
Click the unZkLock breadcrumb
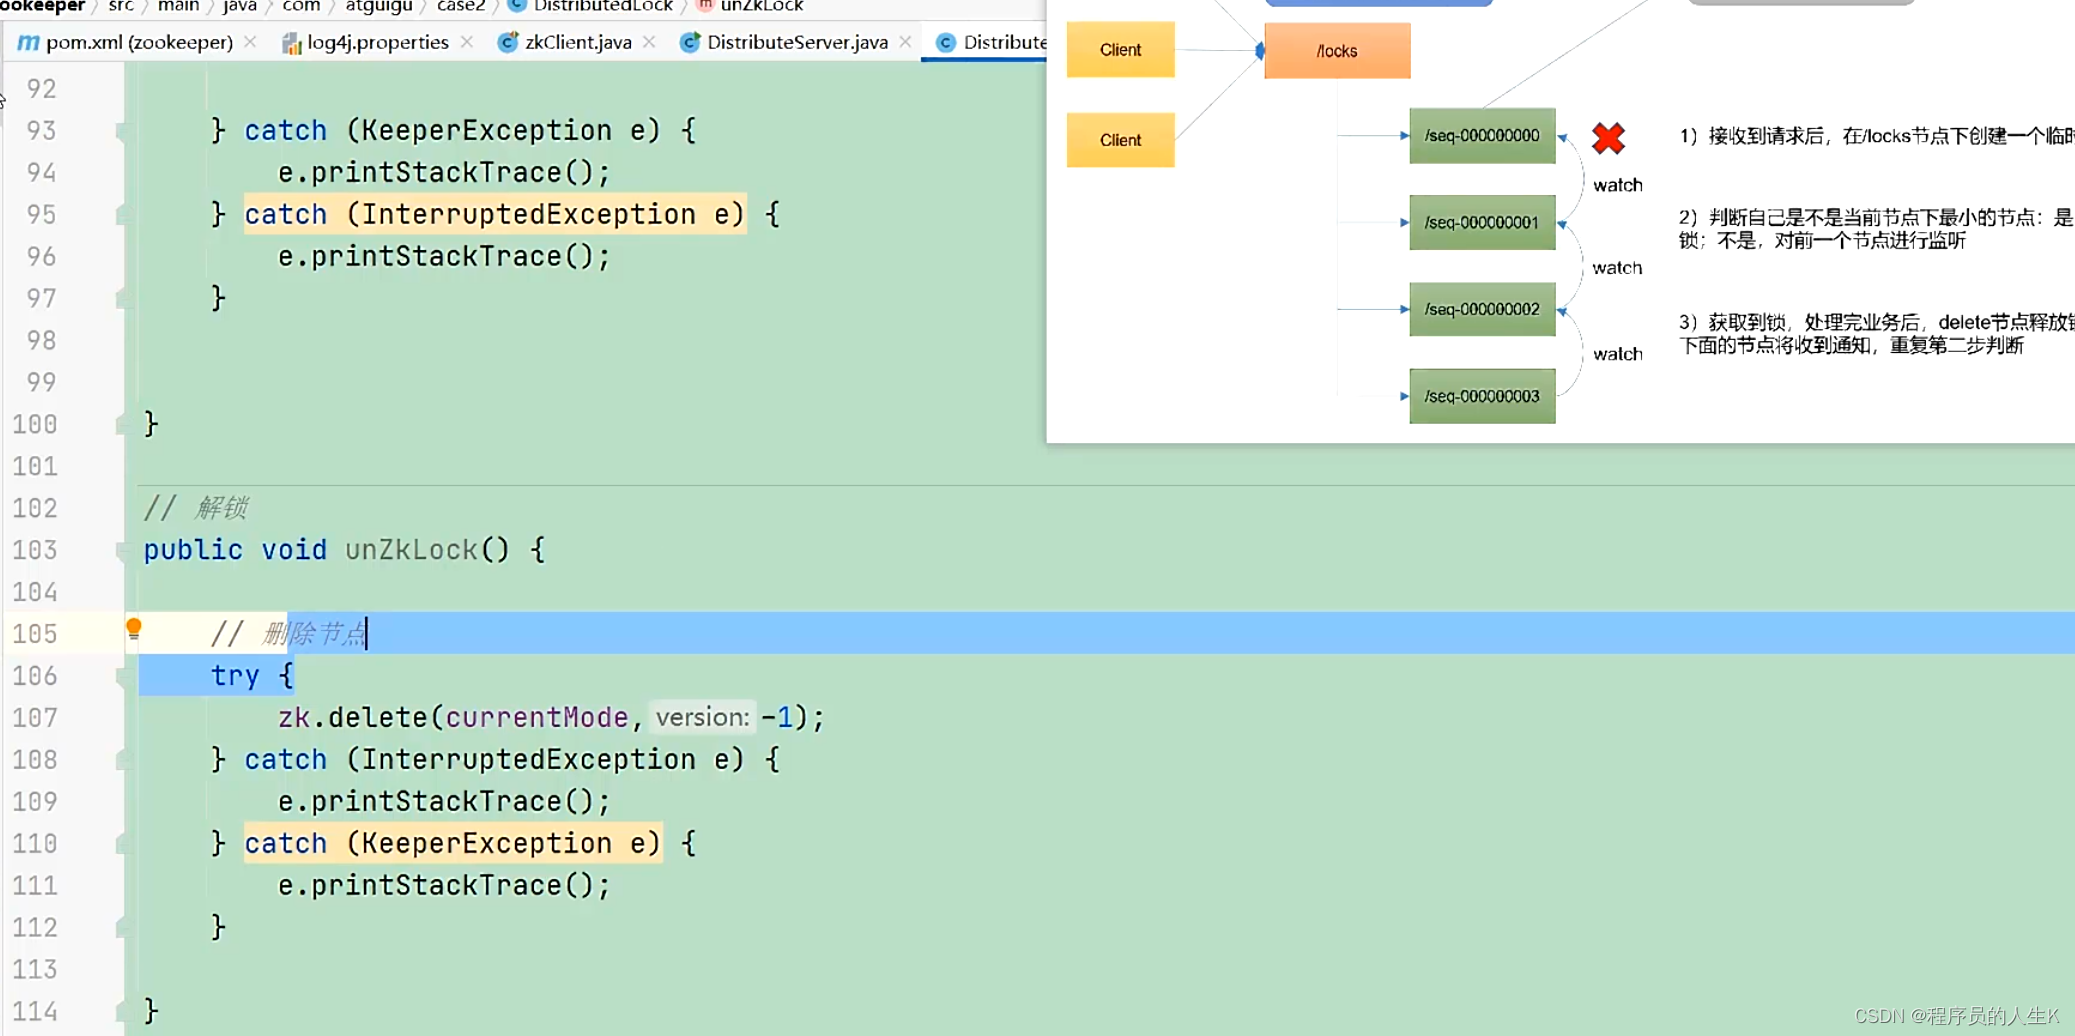[762, 6]
